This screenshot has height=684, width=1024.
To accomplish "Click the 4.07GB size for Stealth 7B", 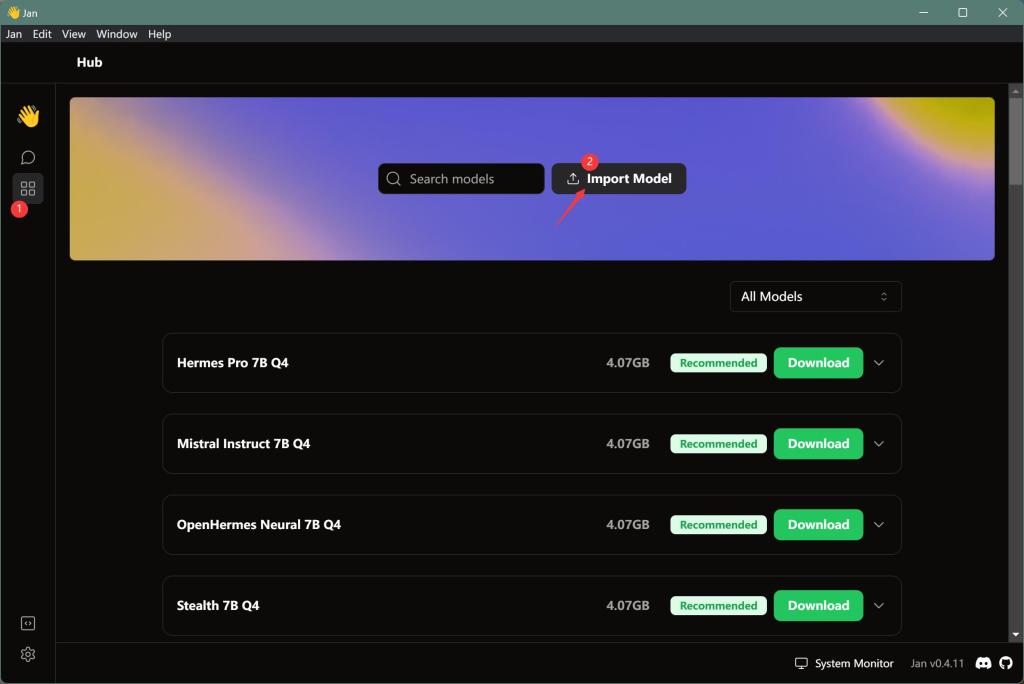I will (628, 606).
